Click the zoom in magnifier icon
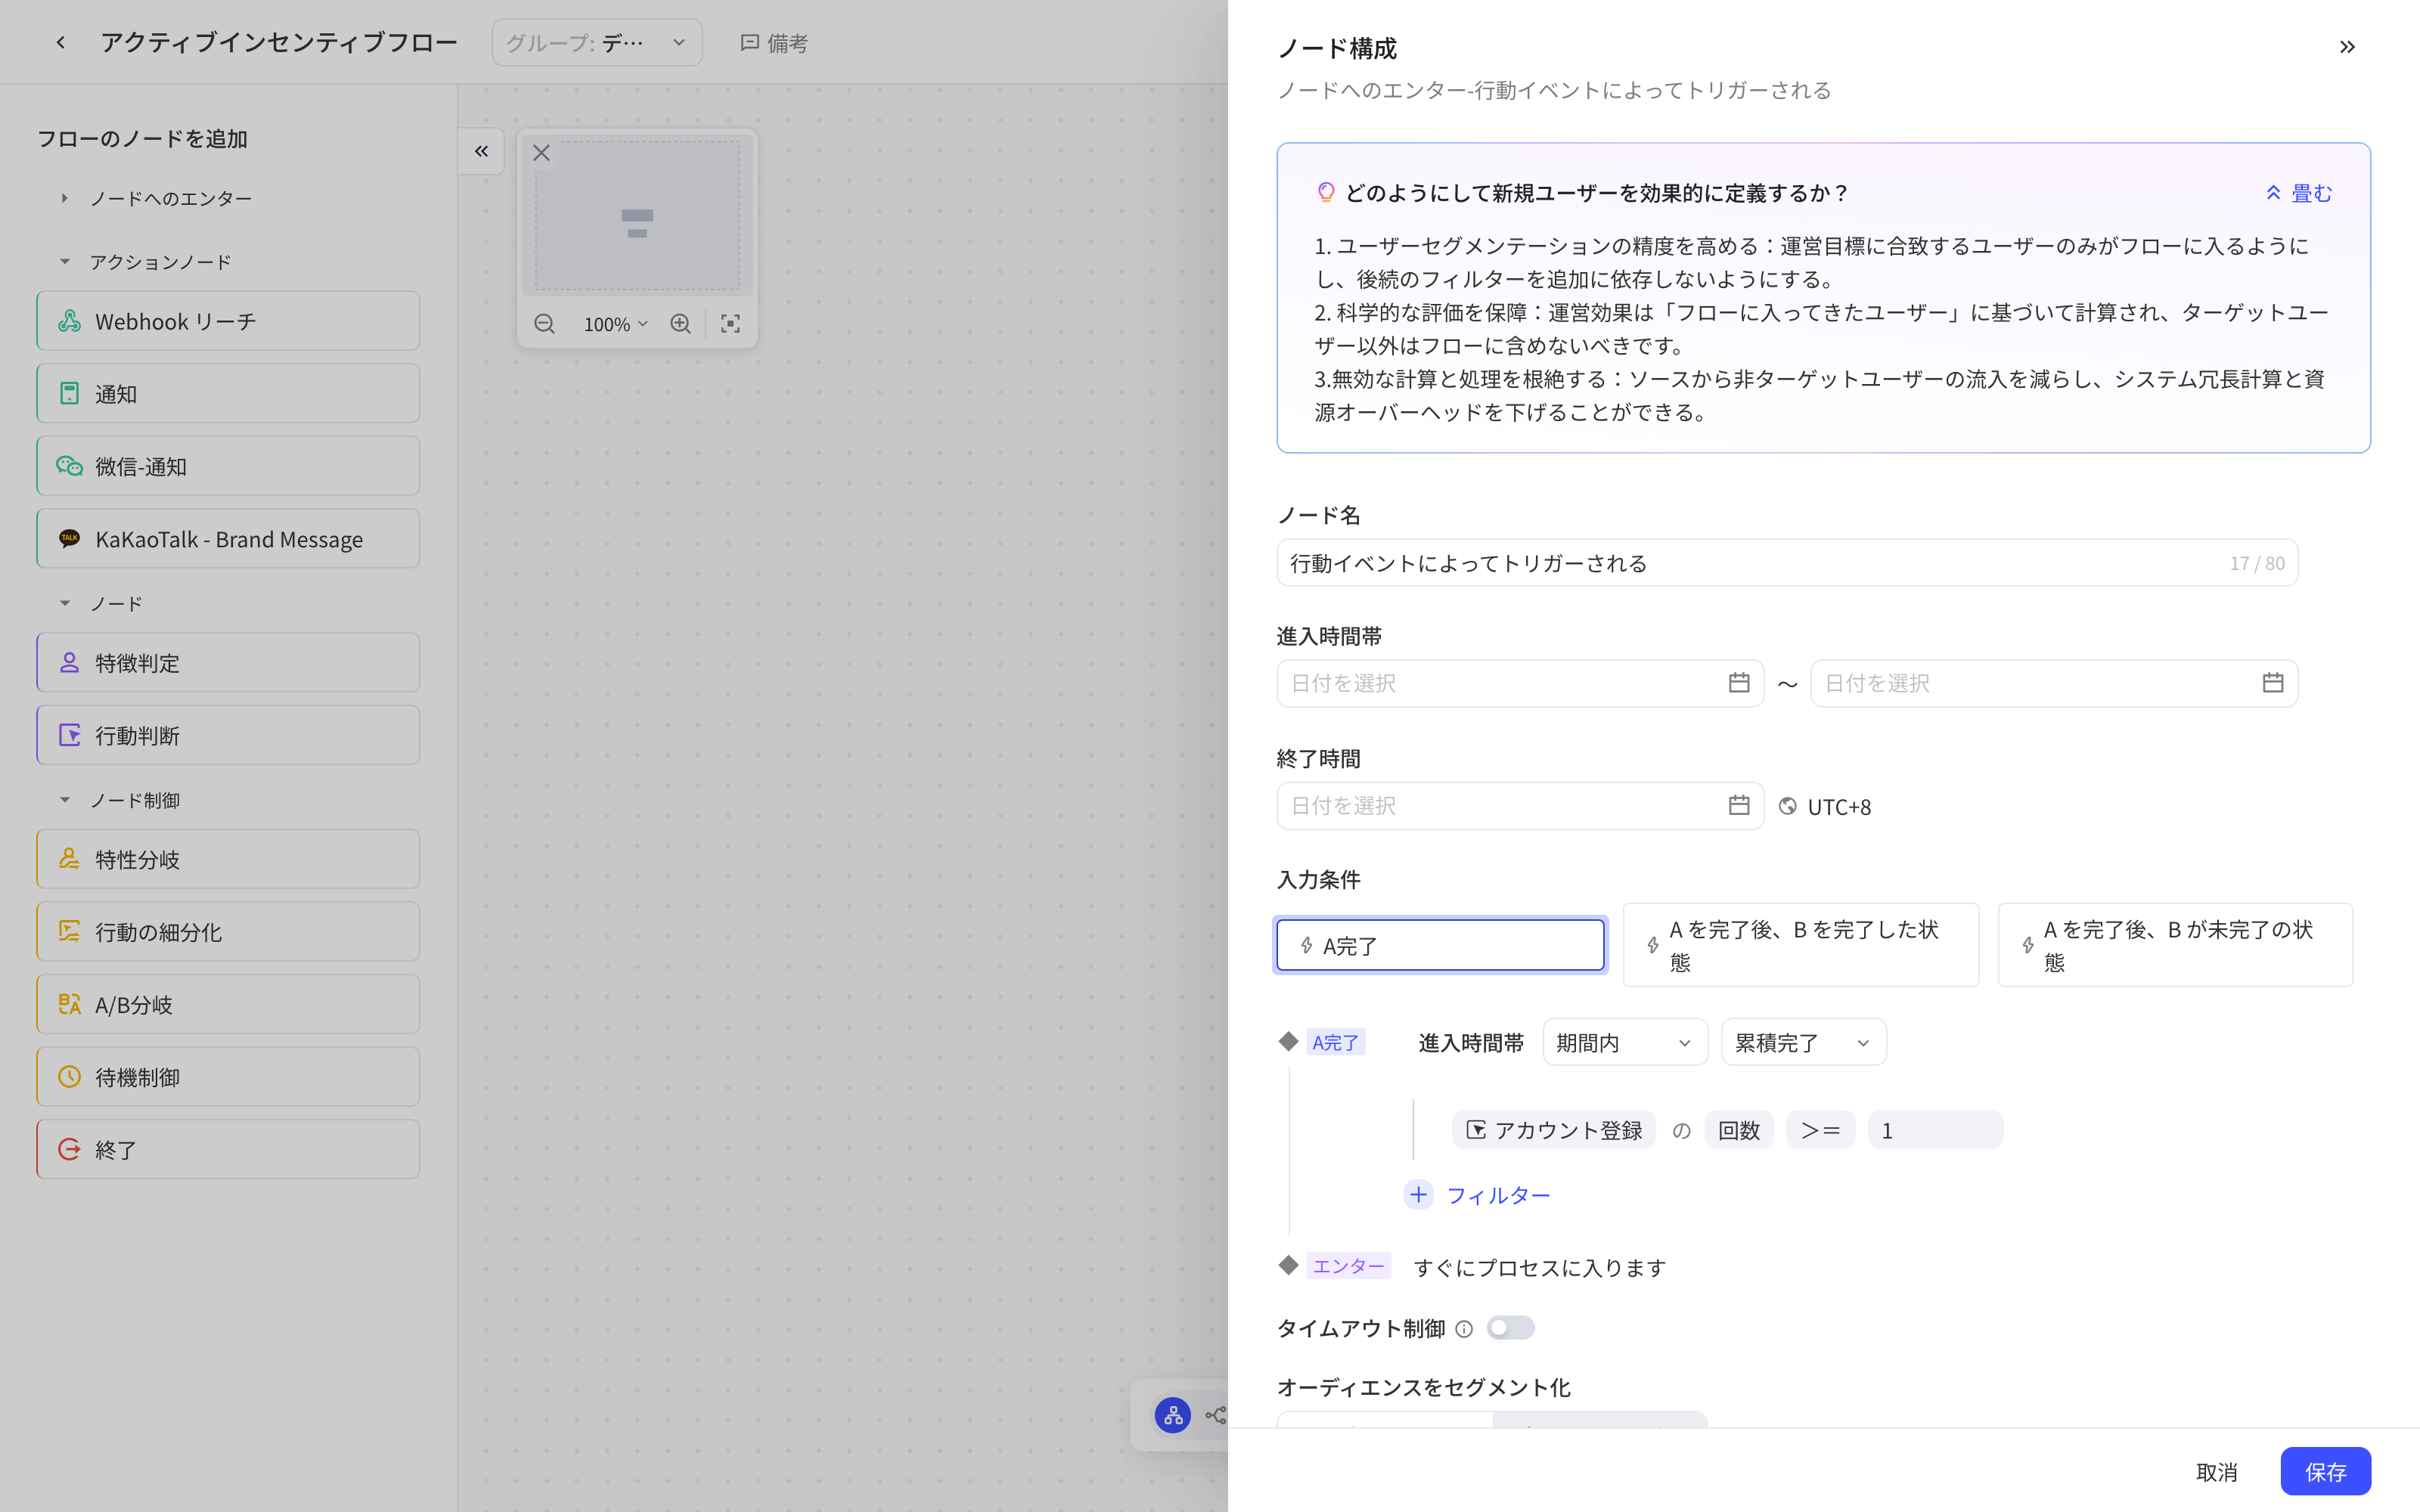 point(680,324)
